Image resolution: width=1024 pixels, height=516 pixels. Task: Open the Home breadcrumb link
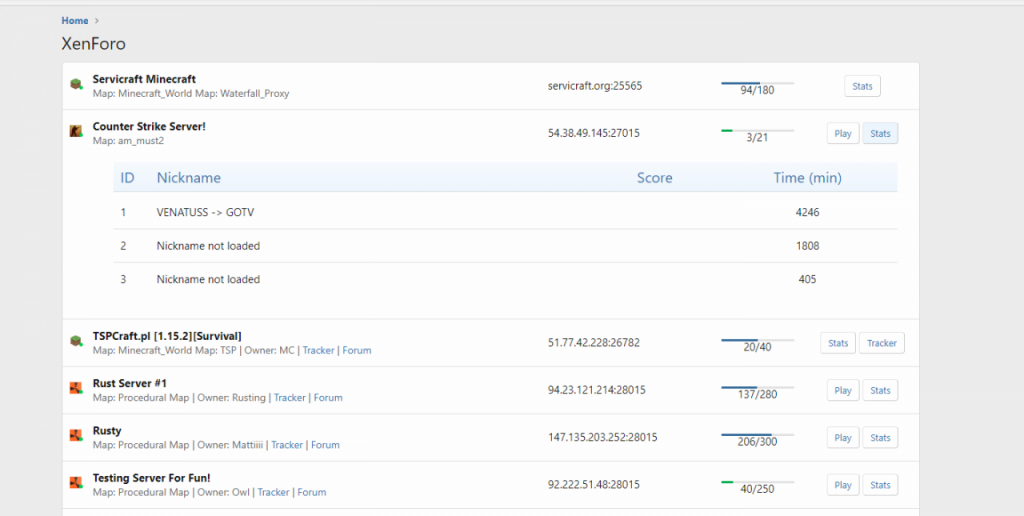coord(74,21)
